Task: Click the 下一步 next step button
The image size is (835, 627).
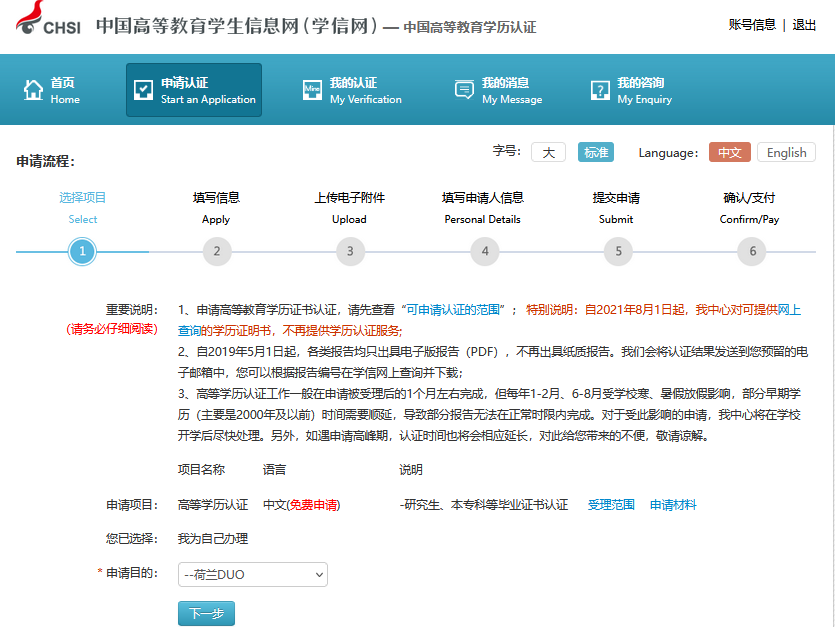Action: 206,614
